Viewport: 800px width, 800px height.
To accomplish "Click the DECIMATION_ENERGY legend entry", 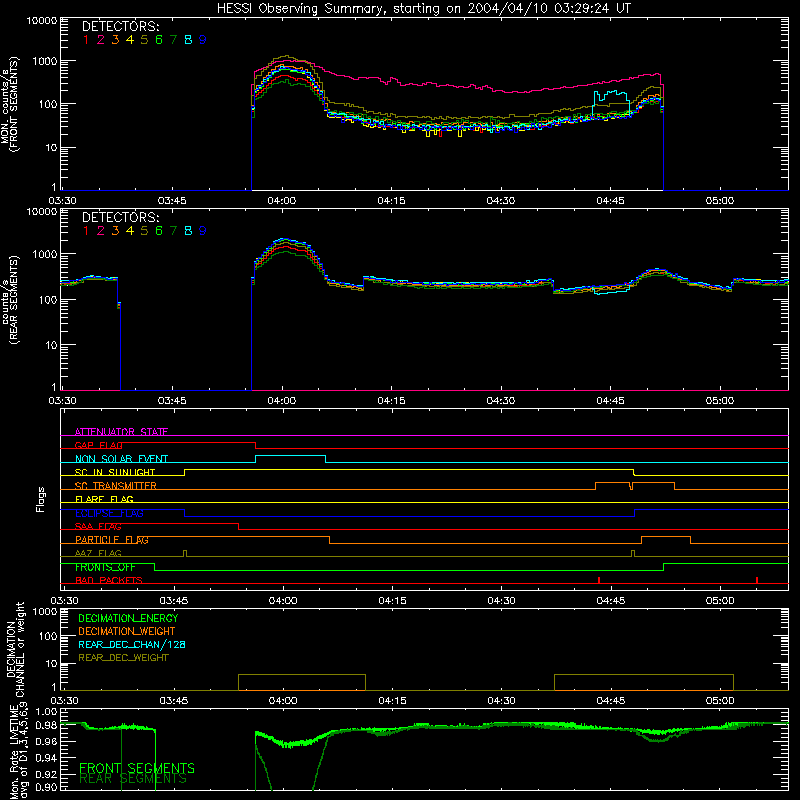I will click(128, 618).
